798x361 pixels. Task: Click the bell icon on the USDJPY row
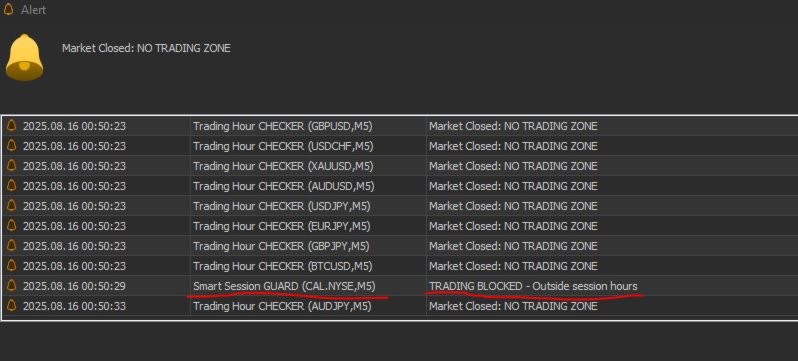tap(11, 206)
